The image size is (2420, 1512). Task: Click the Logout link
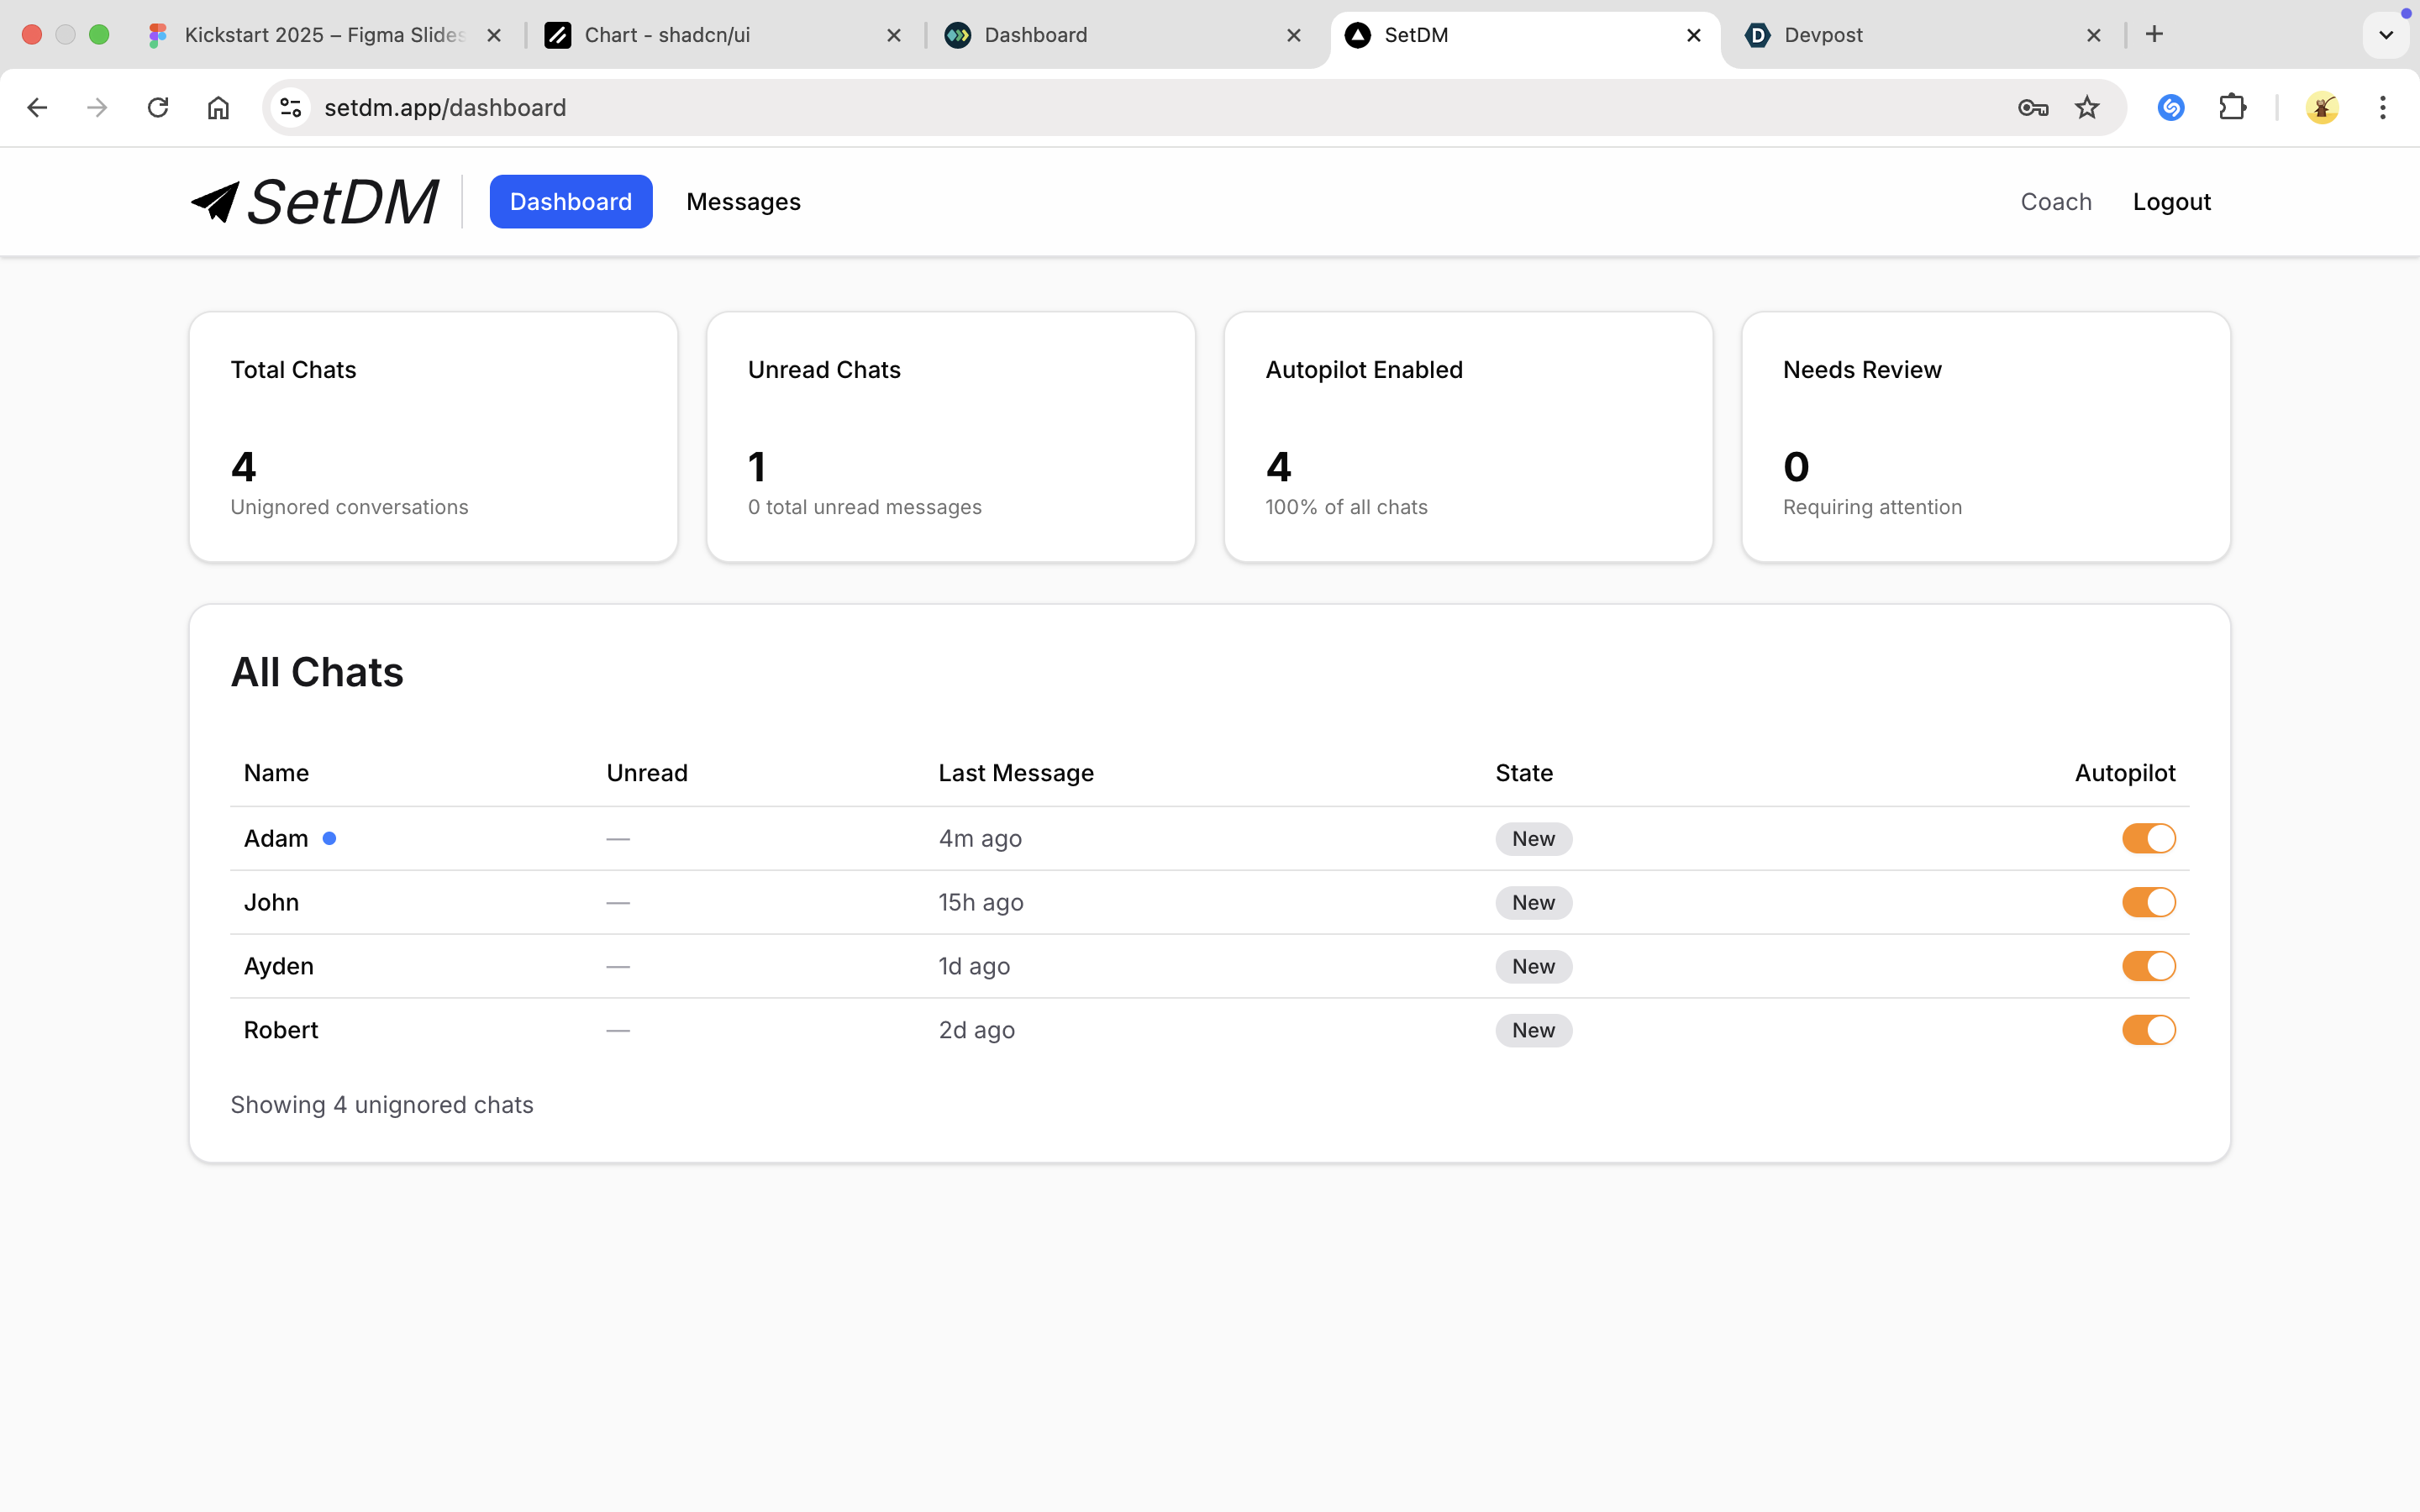(2171, 202)
